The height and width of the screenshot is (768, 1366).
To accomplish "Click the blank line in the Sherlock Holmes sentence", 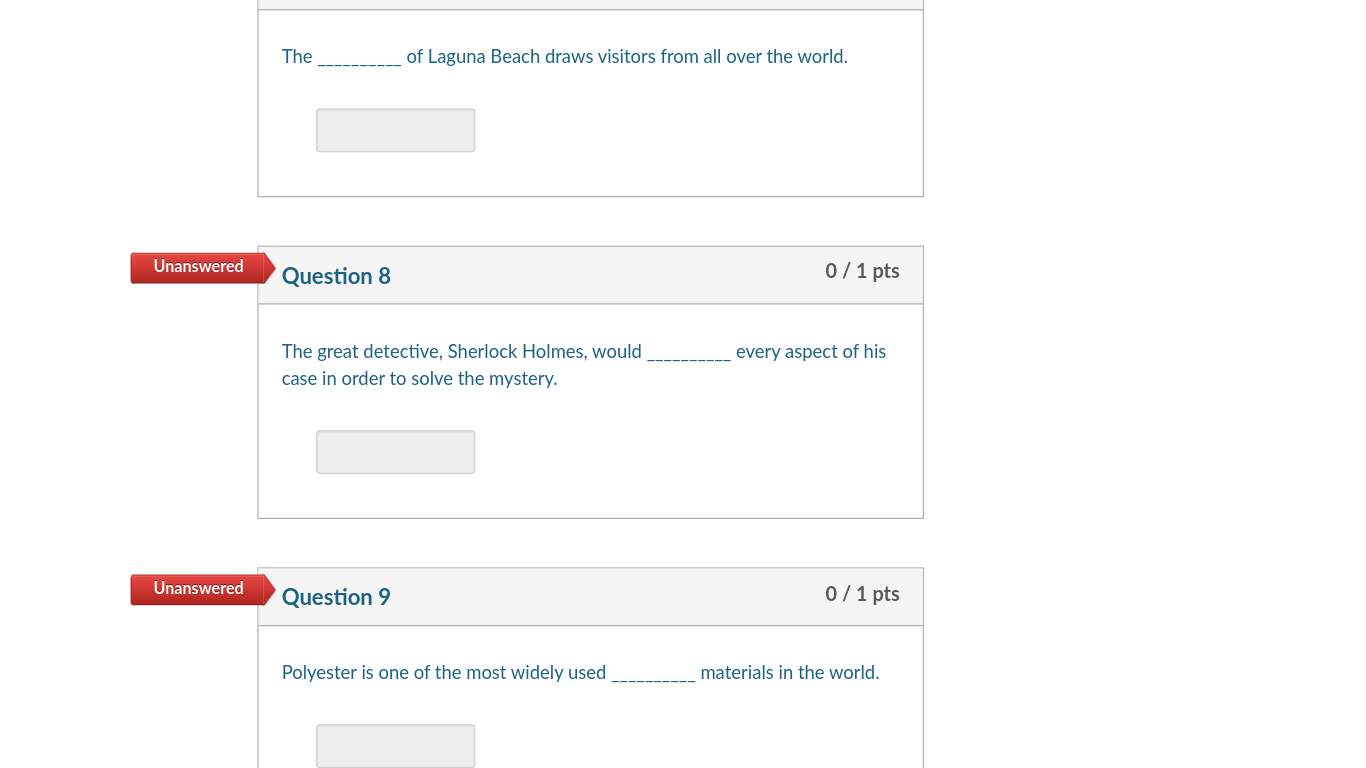I will pyautogui.click(x=688, y=354).
